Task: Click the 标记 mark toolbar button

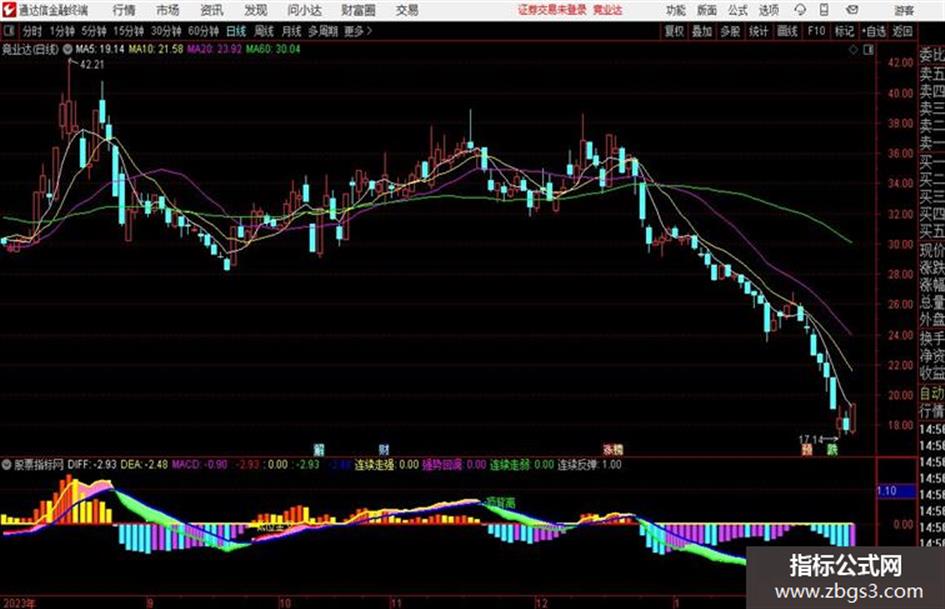Action: (844, 31)
